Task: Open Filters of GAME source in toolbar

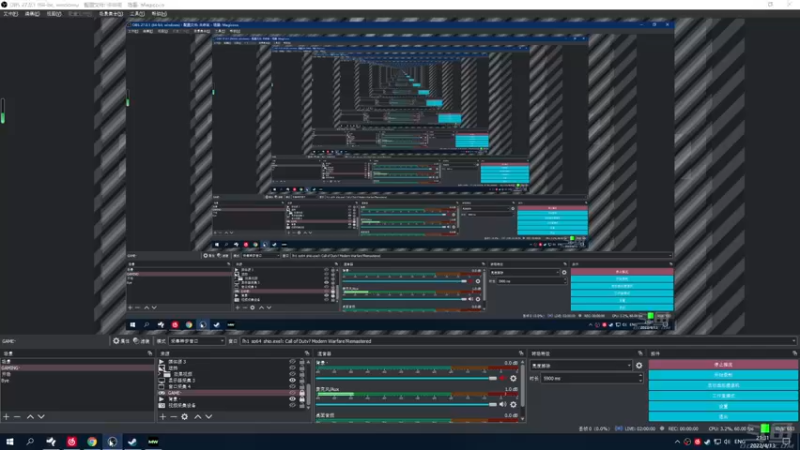Action: pos(142,341)
